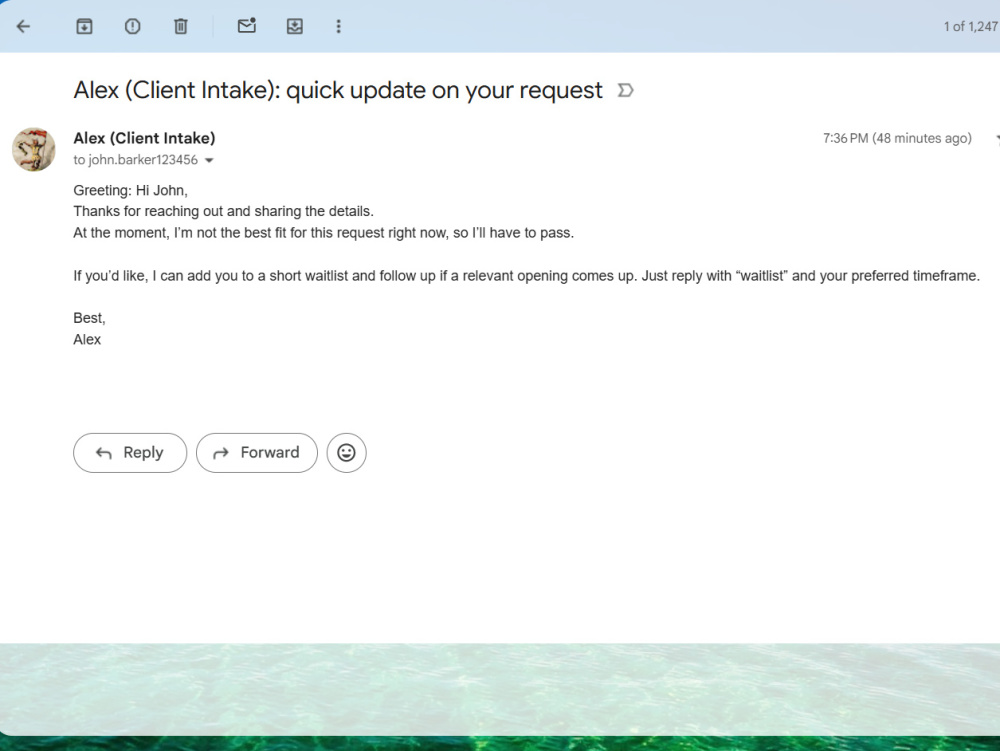Report this email as spam
The height and width of the screenshot is (751, 1000).
[133, 26]
